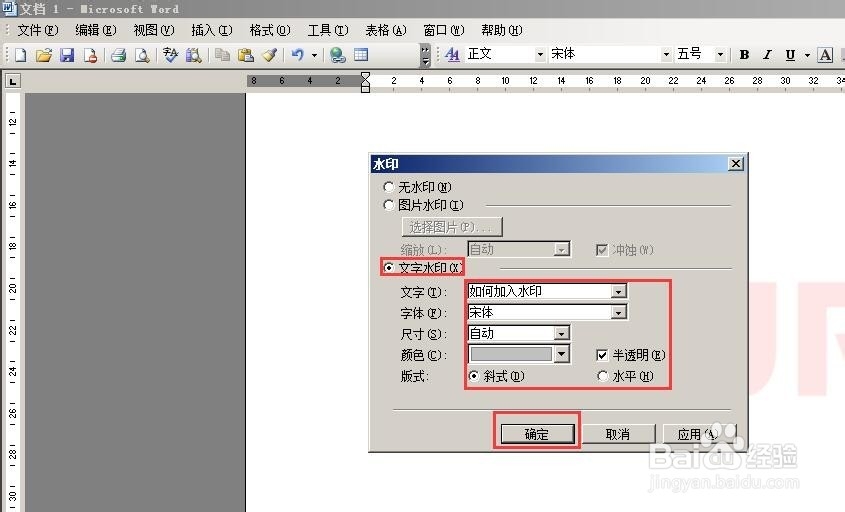The height and width of the screenshot is (512, 845).
Task: Click the Permission restricted document icon
Action: 91,55
